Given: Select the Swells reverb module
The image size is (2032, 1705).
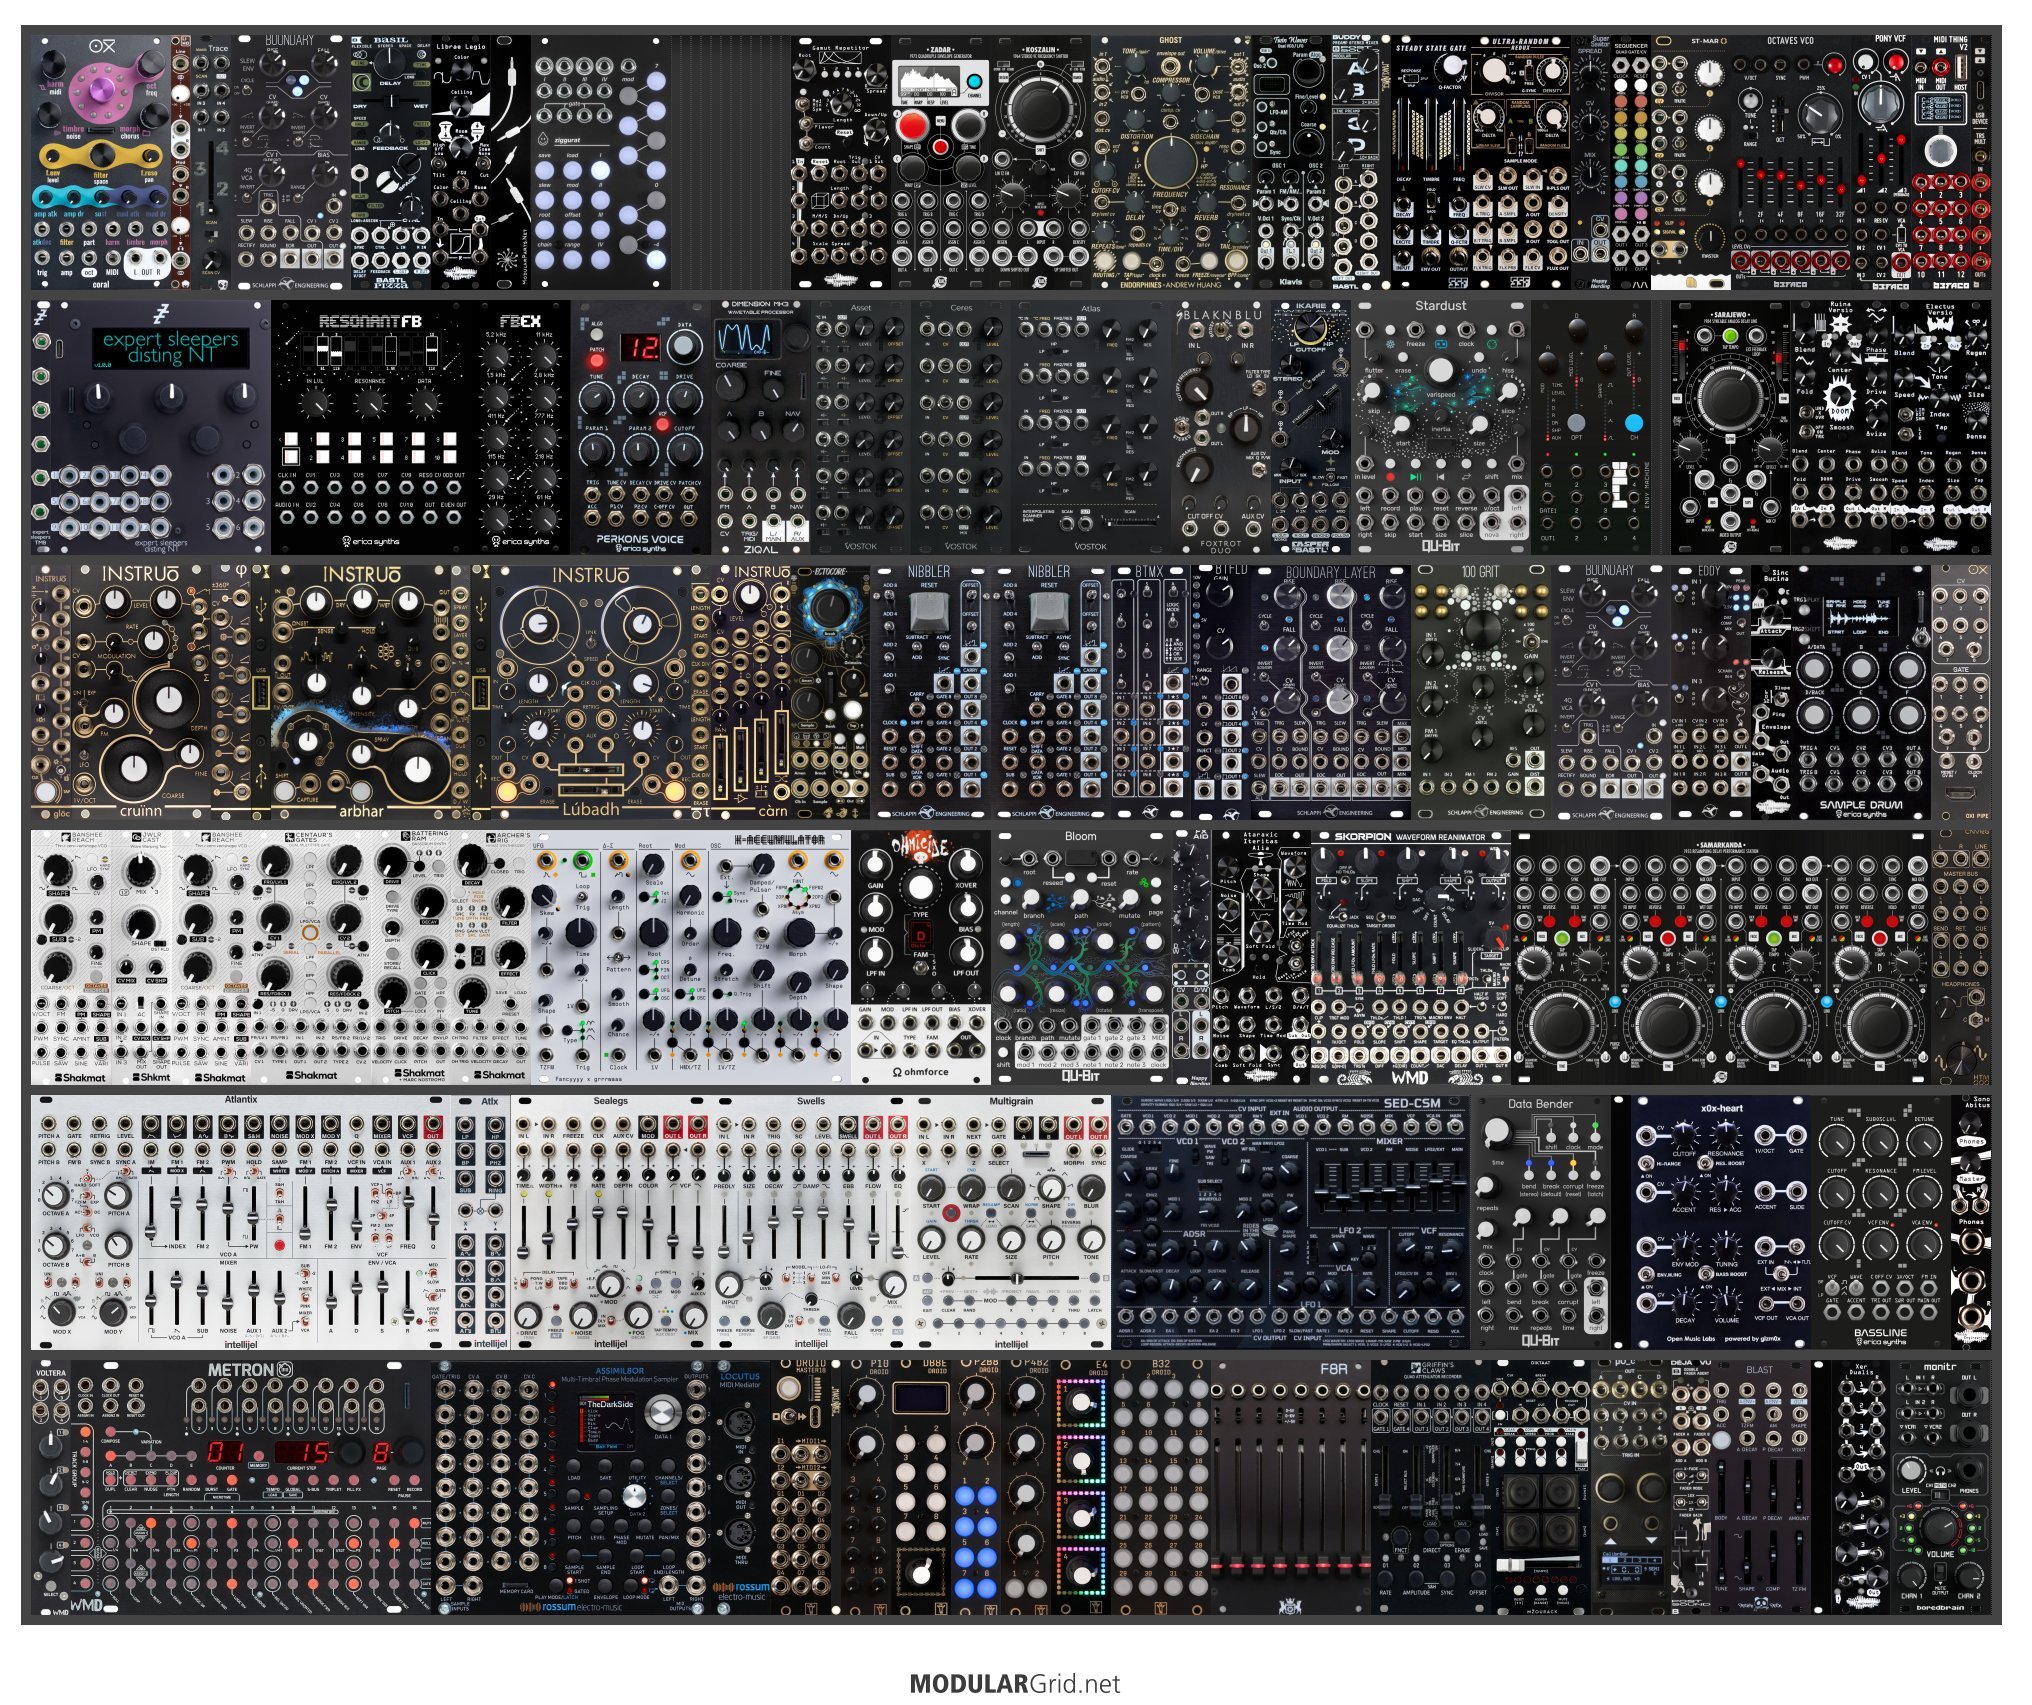Looking at the screenshot, I should click(x=811, y=1222).
